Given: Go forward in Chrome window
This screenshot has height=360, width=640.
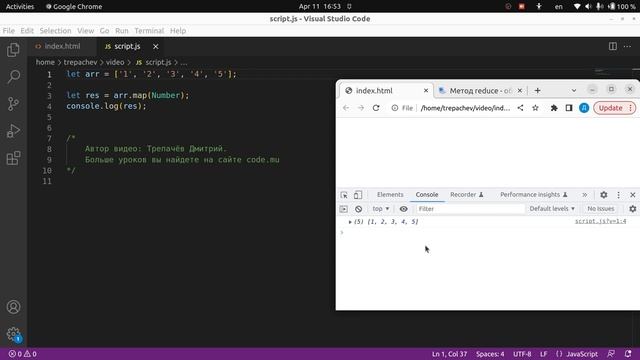Looking at the screenshot, I should (361, 108).
